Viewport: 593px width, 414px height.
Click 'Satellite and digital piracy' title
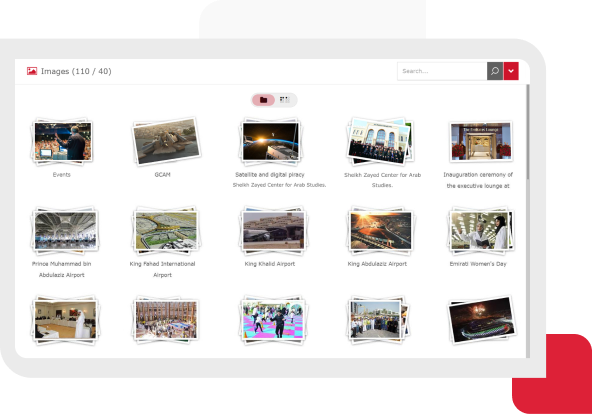pos(270,175)
